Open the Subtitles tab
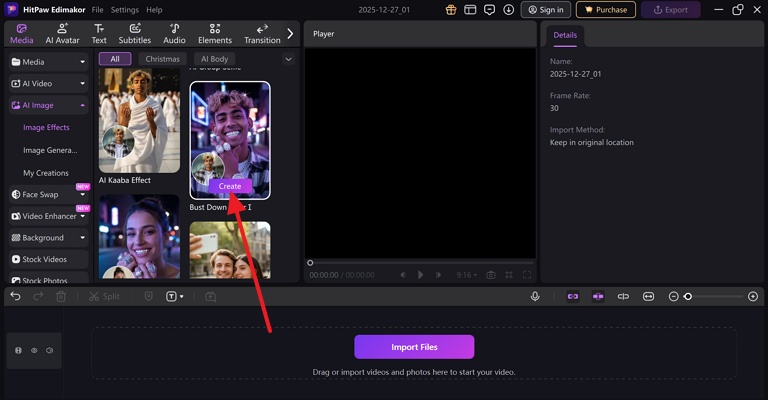 point(135,34)
